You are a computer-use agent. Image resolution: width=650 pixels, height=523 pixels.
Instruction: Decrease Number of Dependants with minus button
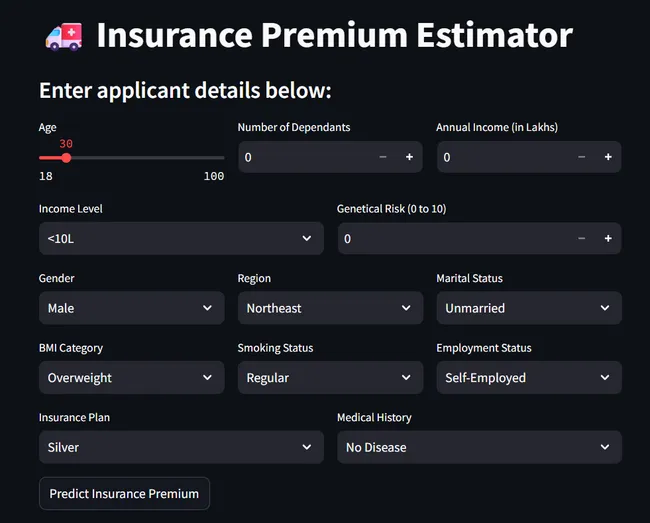coord(383,157)
